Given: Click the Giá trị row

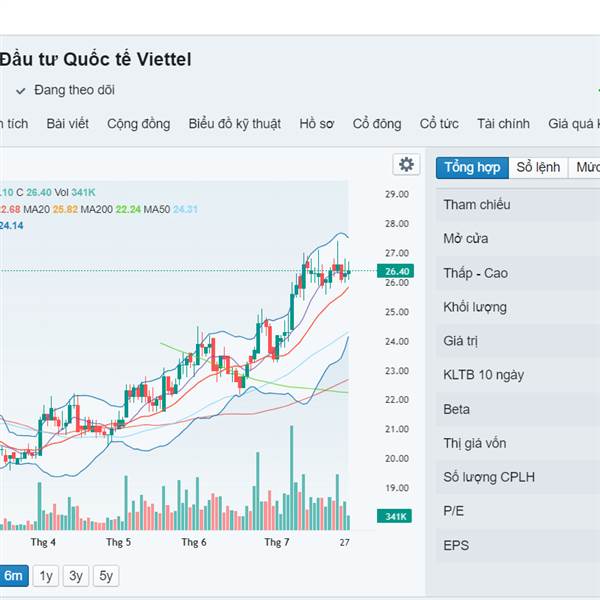Looking at the screenshot, I should (x=518, y=341).
